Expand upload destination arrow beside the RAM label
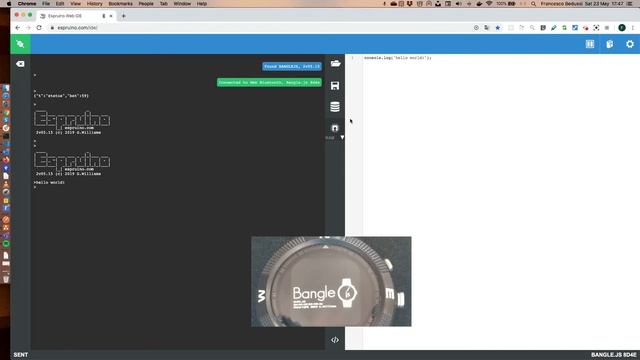The width and height of the screenshot is (640, 360). pyautogui.click(x=342, y=138)
